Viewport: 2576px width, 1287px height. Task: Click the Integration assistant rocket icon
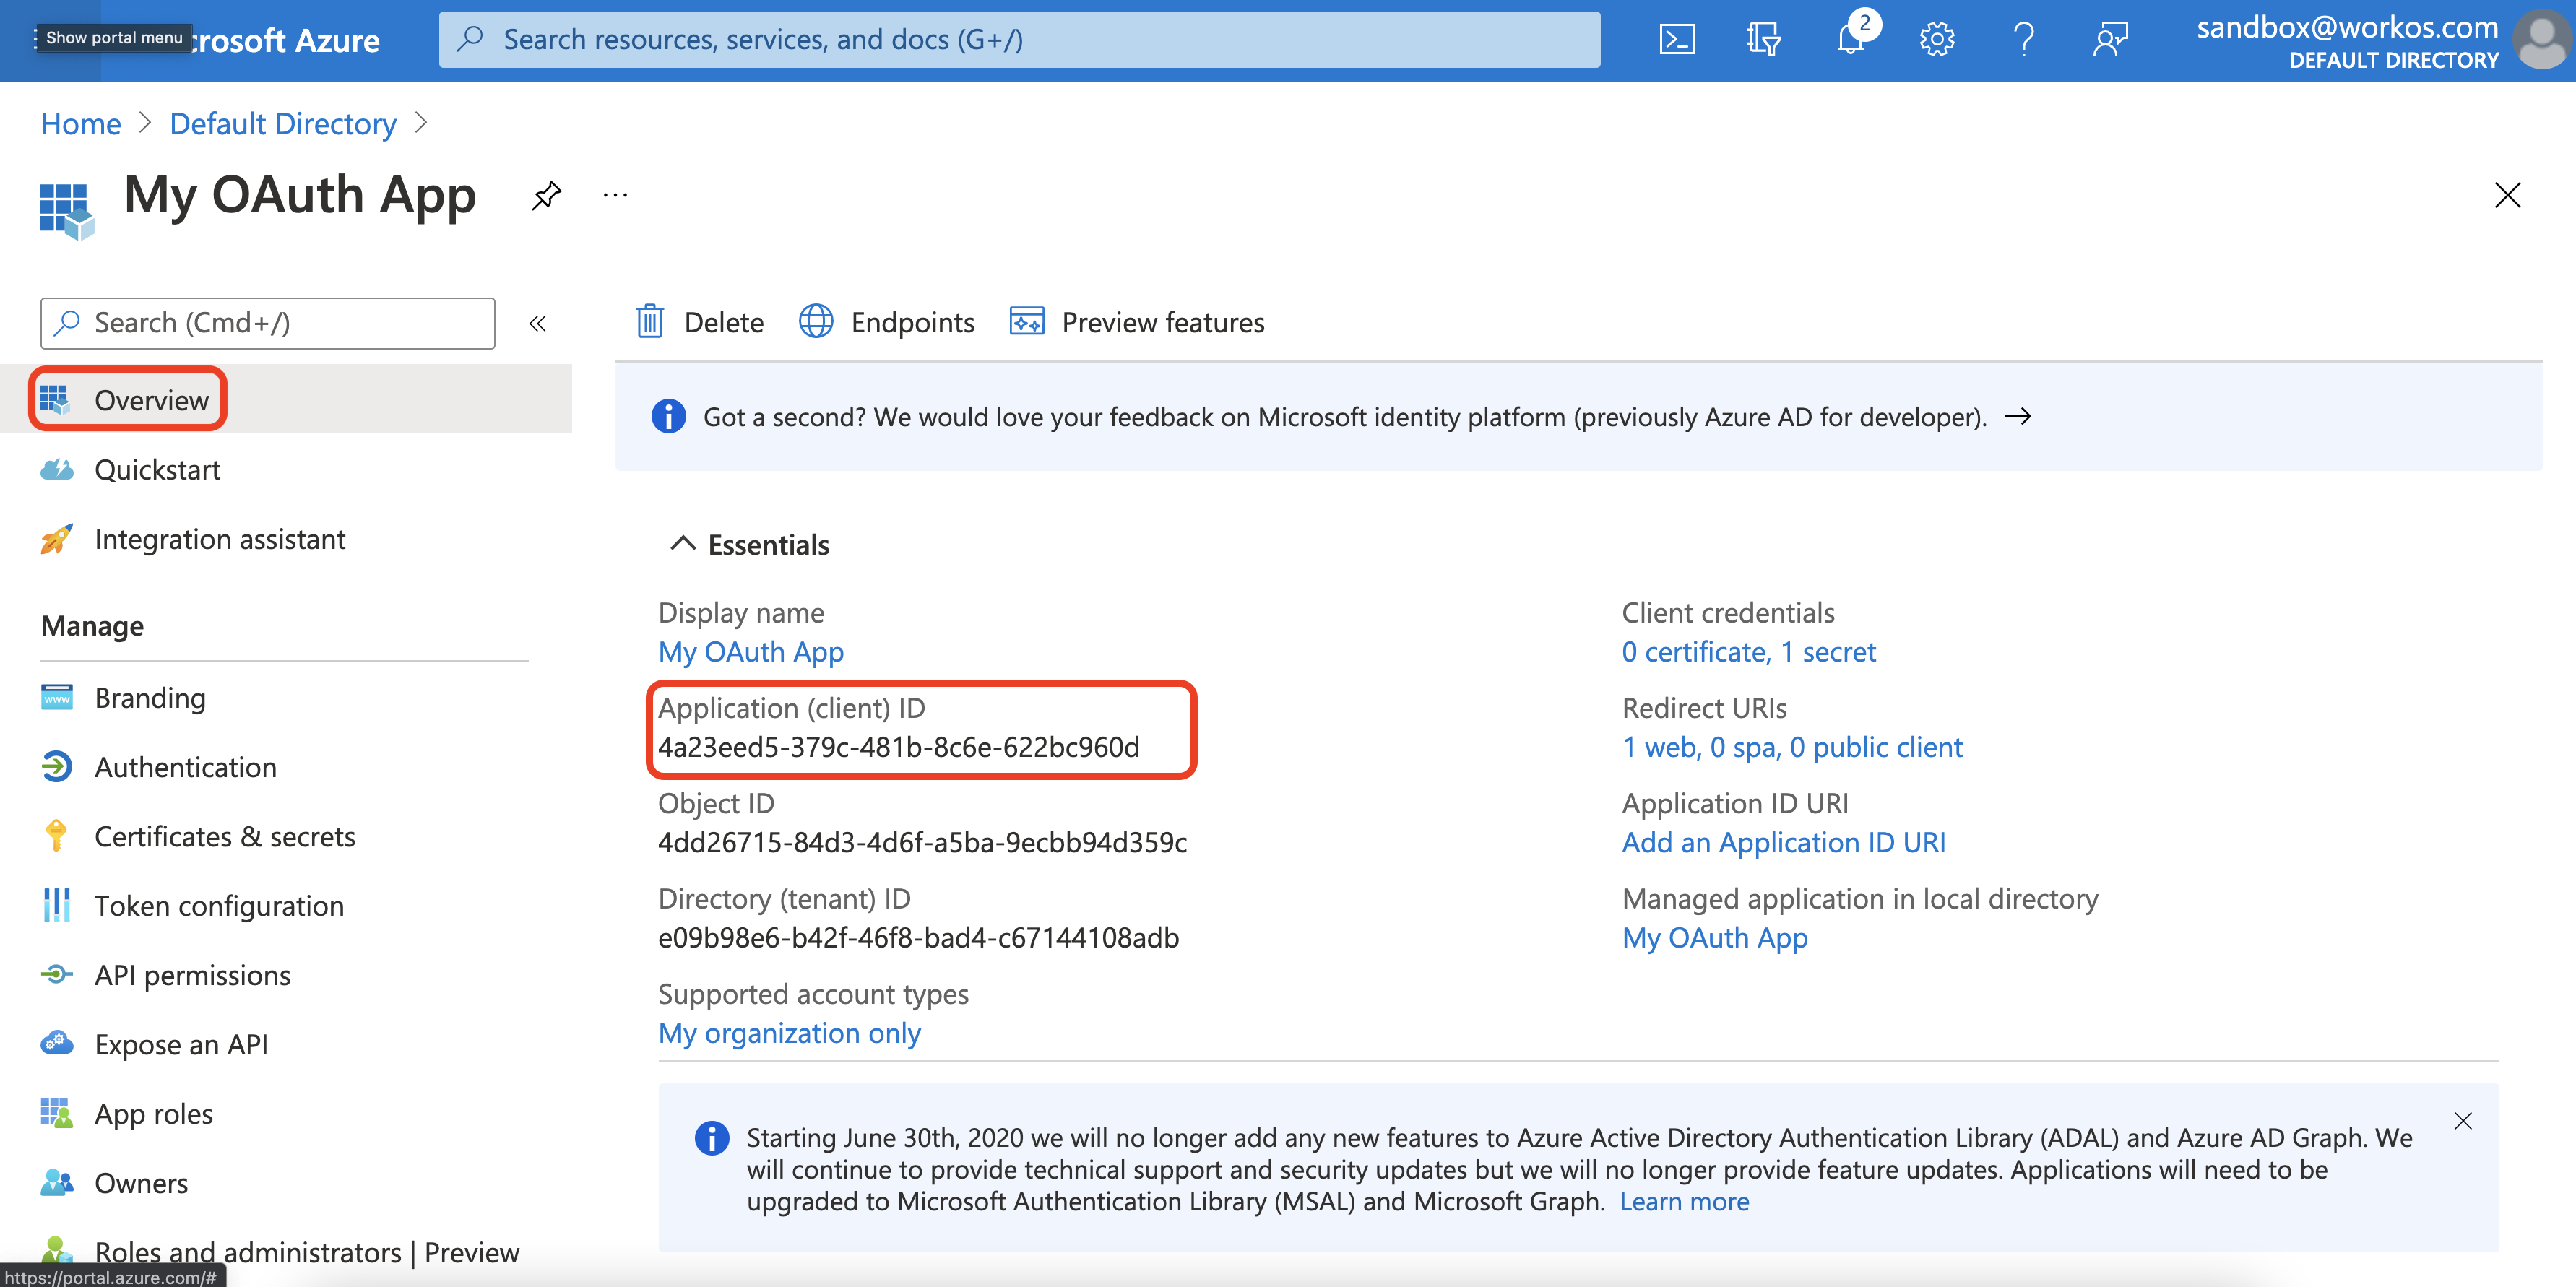(56, 539)
